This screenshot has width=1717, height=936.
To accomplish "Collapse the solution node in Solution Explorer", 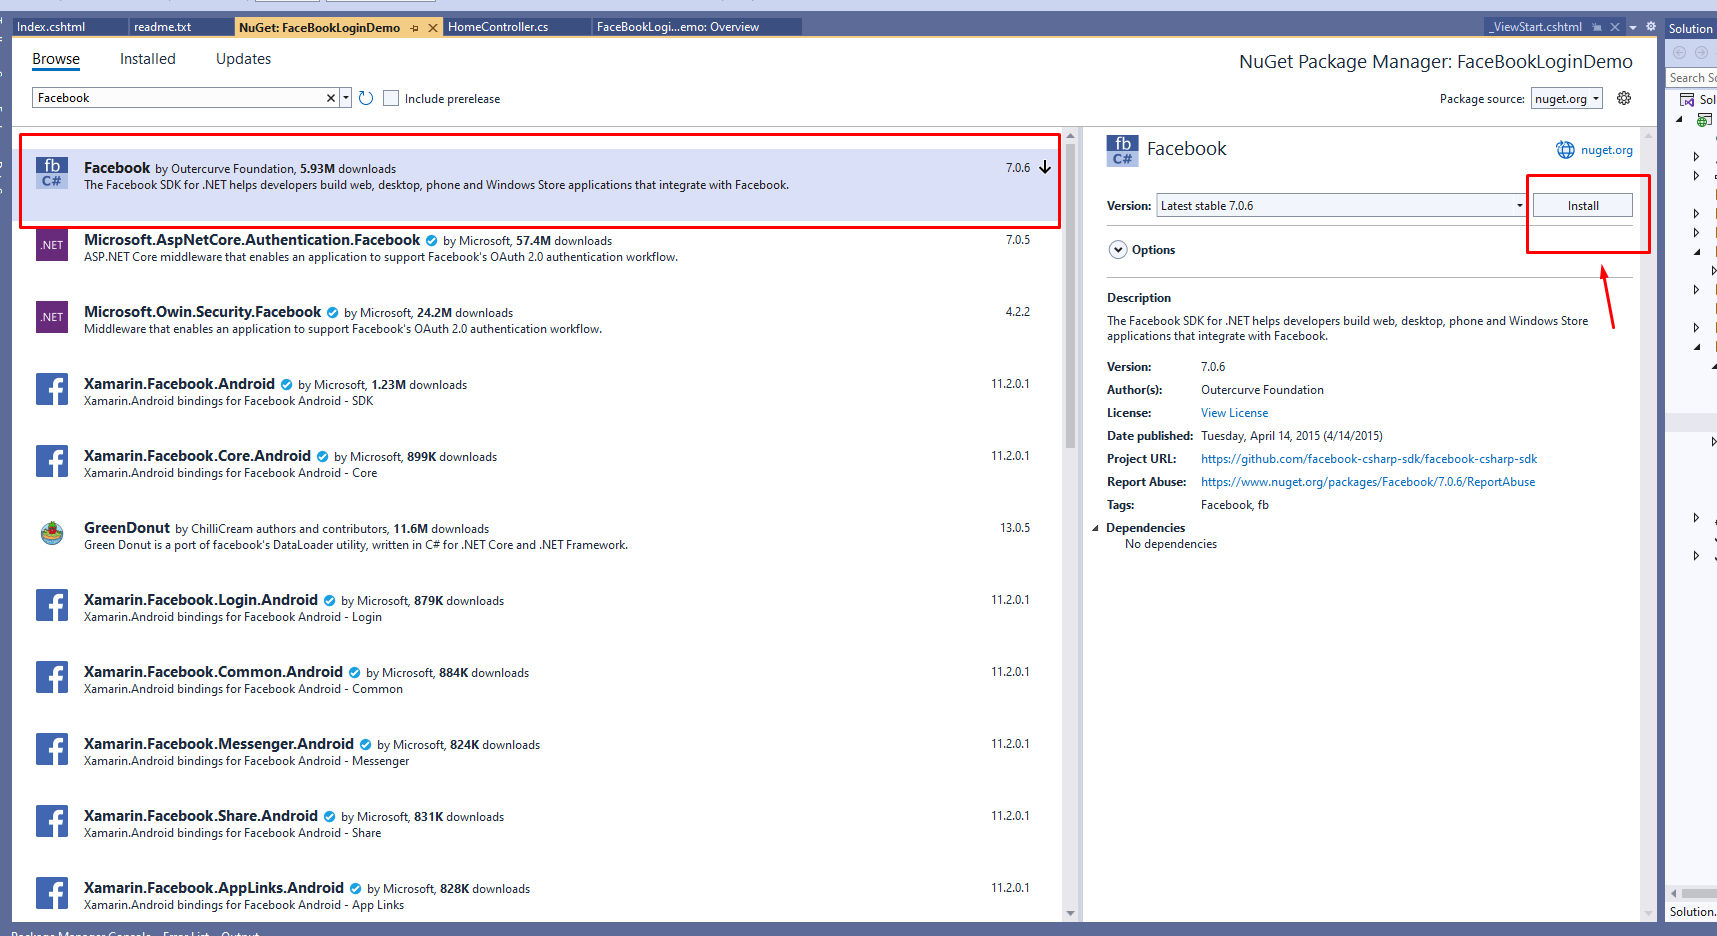I will [1679, 119].
